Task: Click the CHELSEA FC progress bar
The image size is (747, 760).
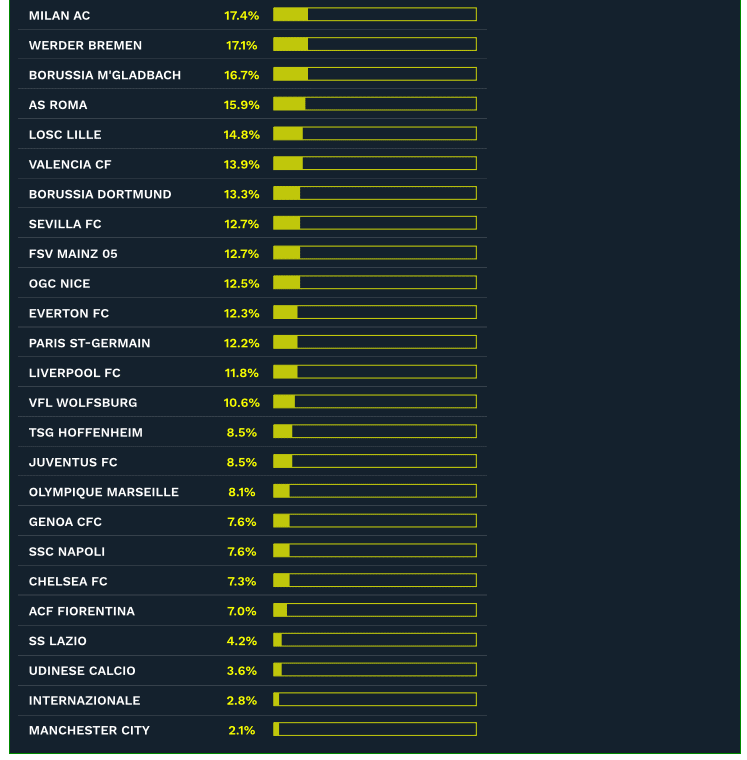Action: [x=374, y=581]
